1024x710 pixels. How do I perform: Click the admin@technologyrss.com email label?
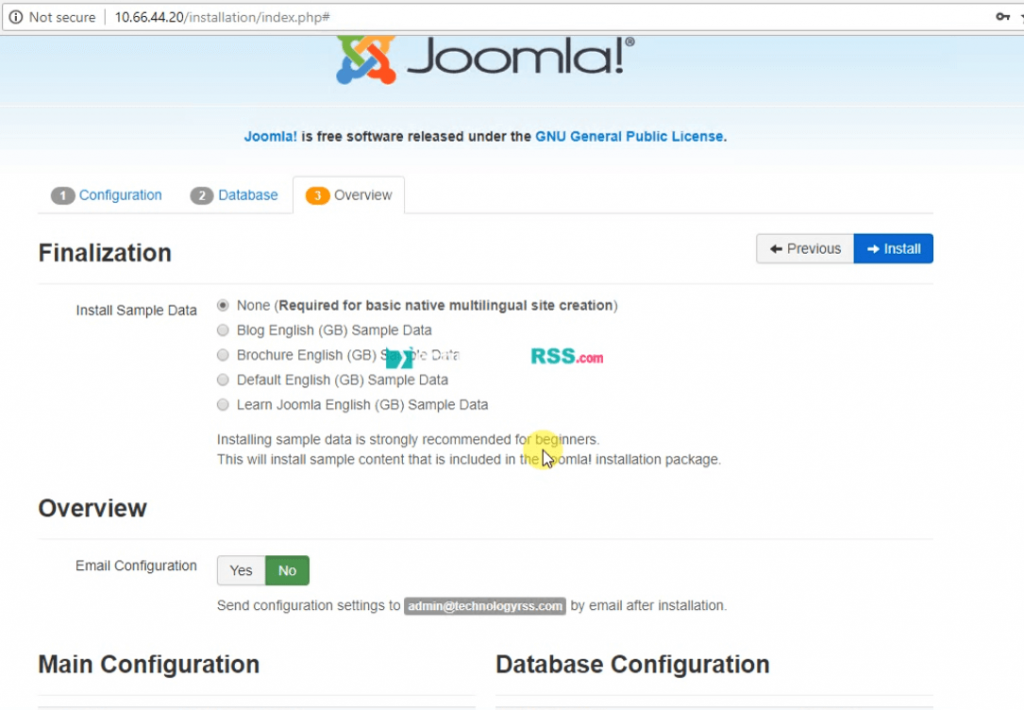(x=485, y=606)
